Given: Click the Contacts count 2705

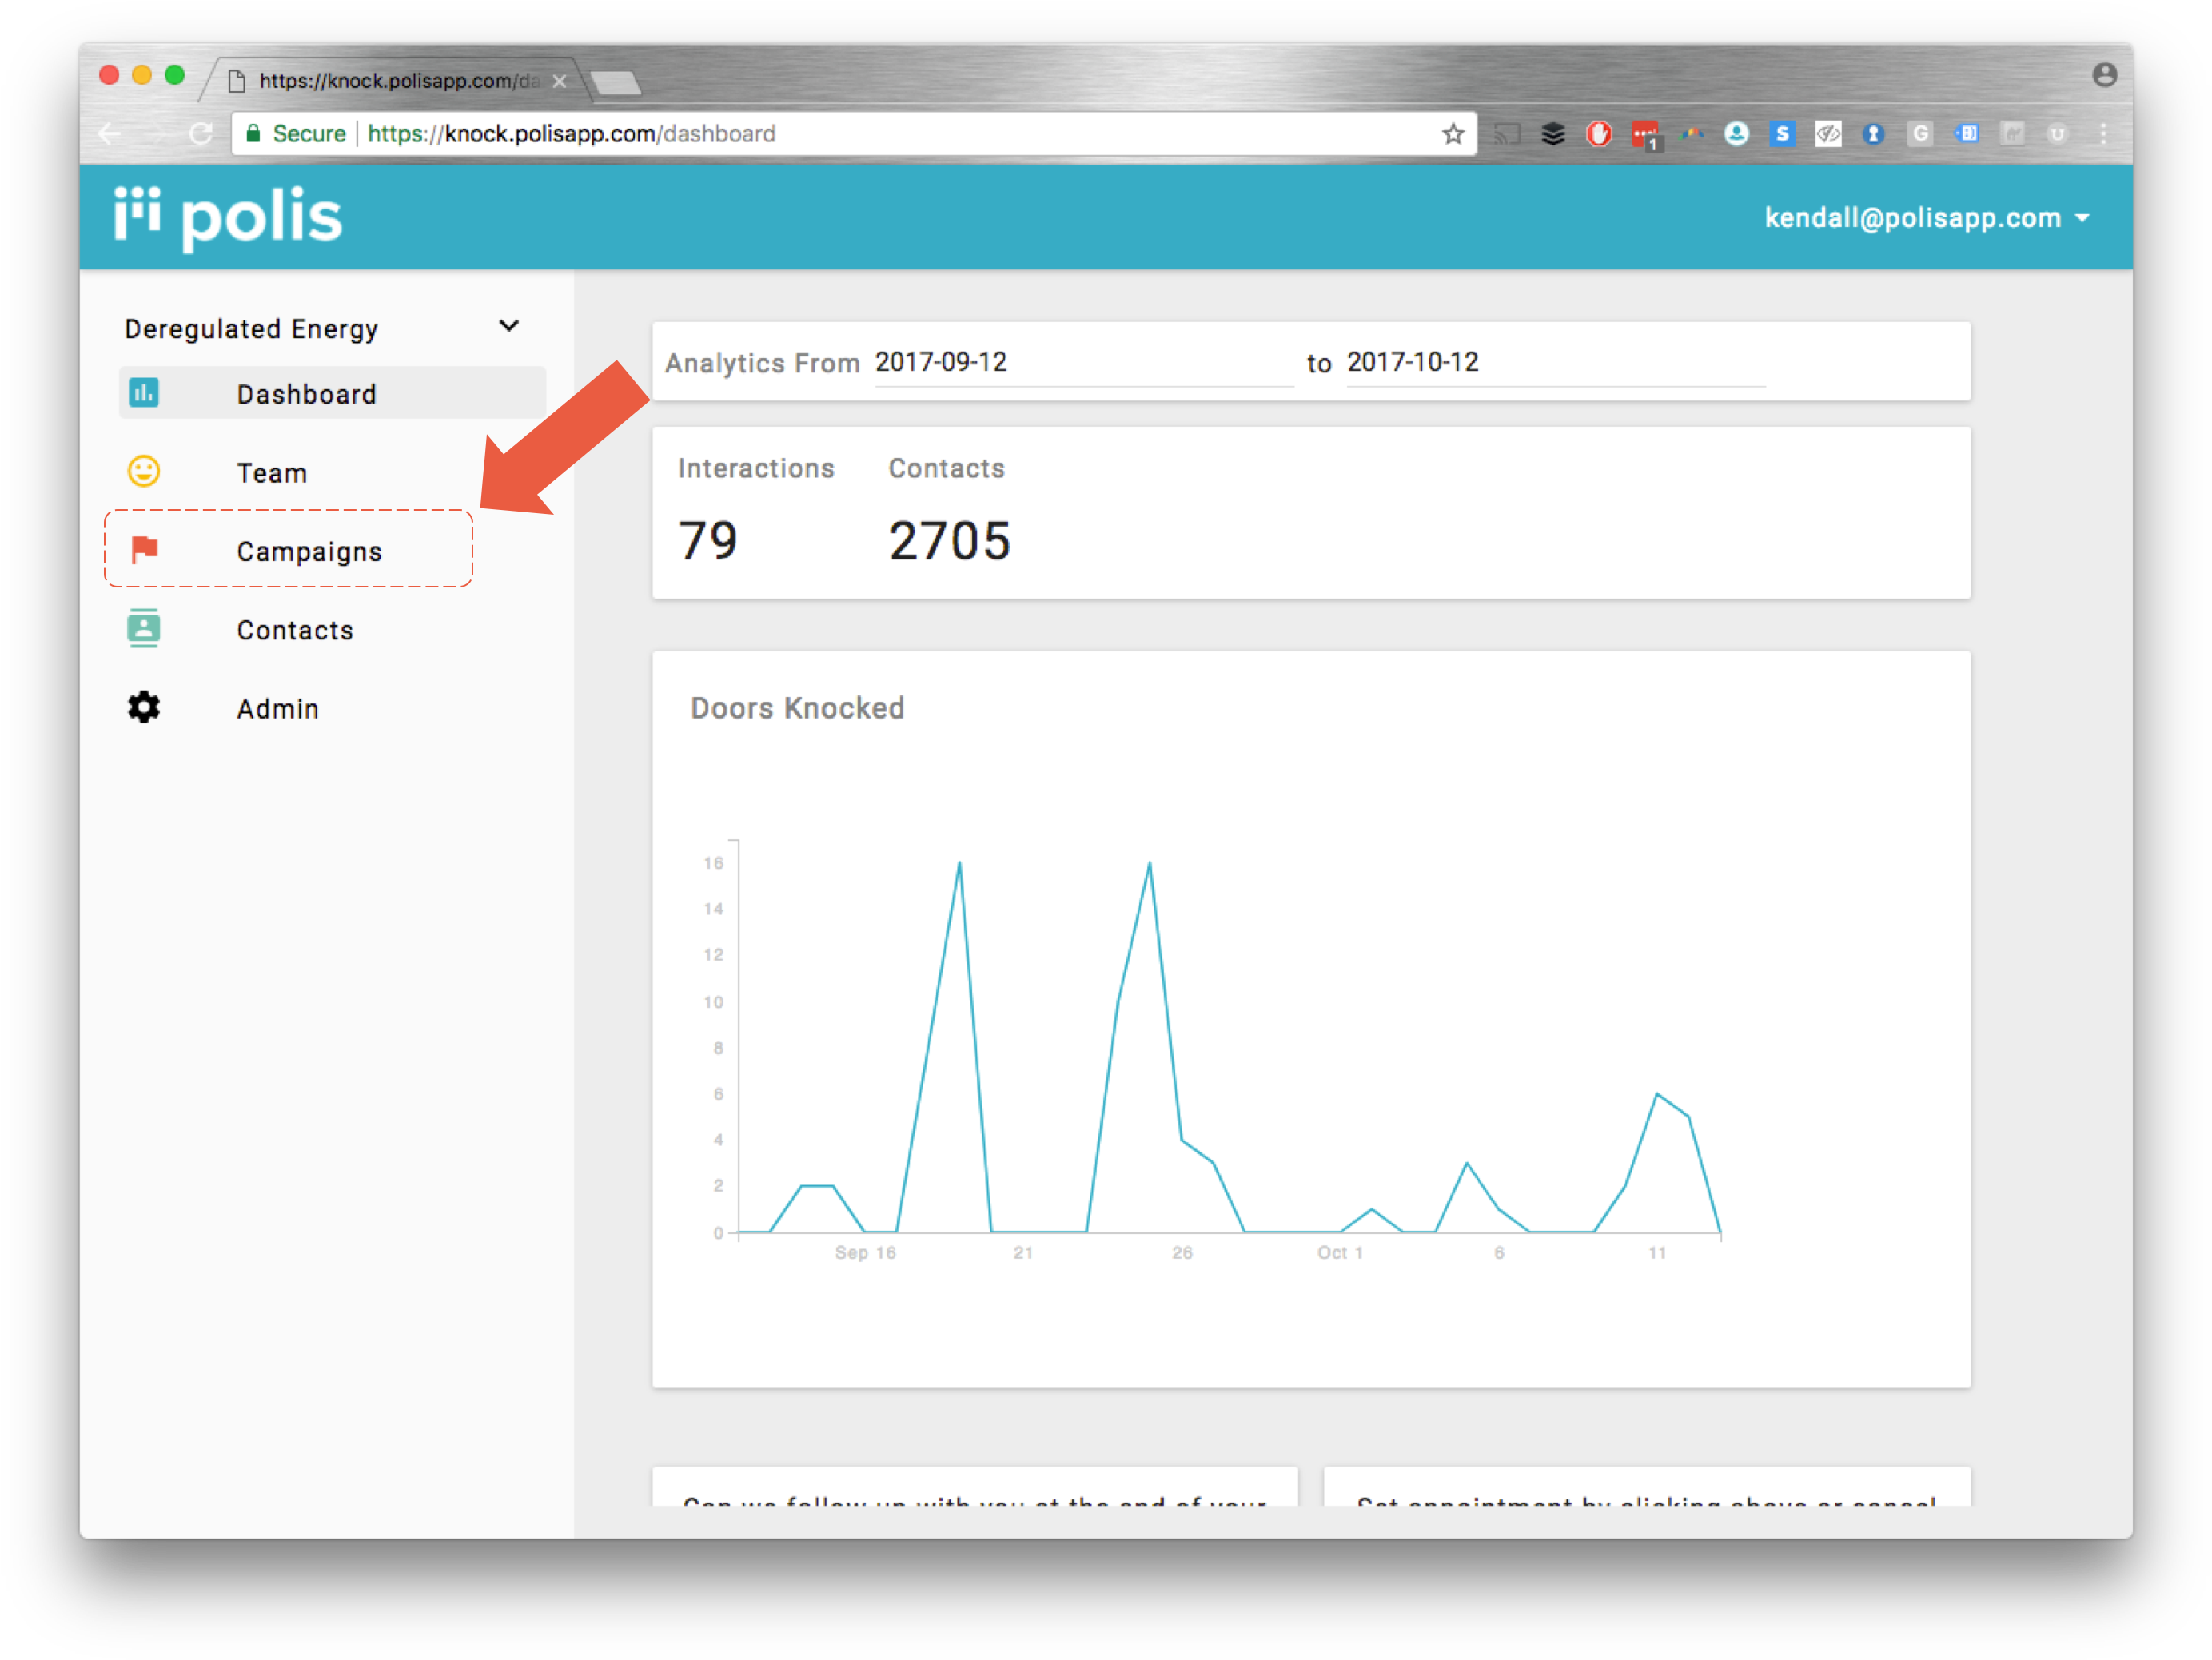Looking at the screenshot, I should point(950,541).
